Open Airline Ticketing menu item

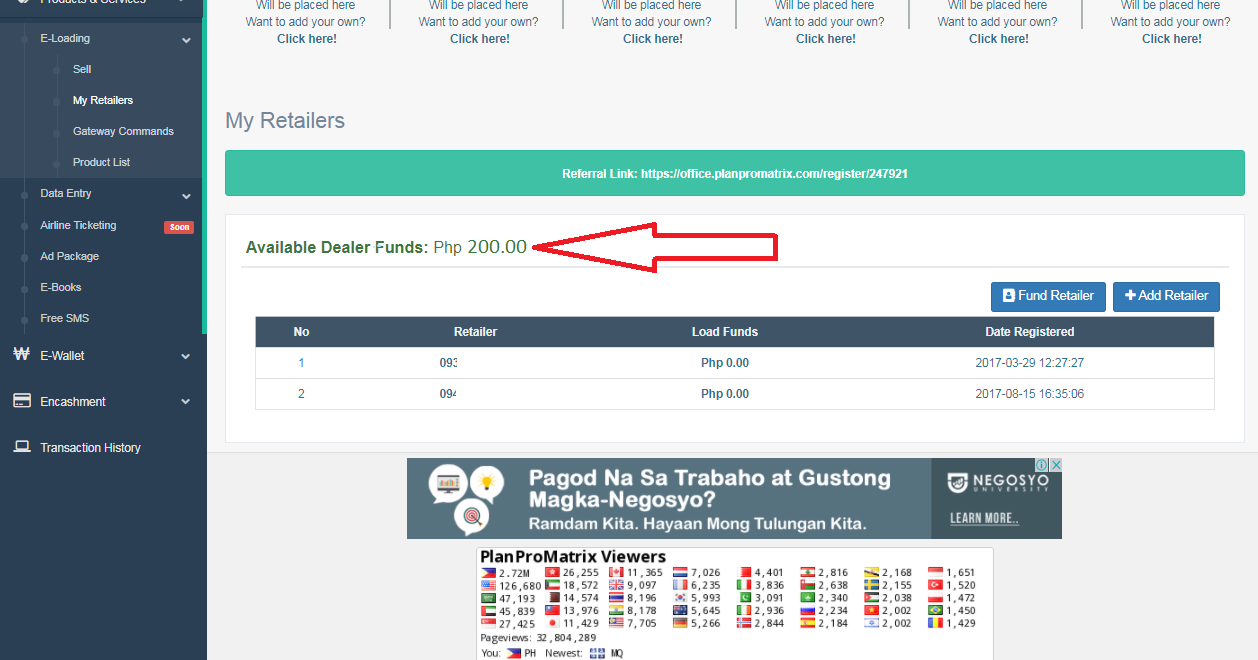[78, 225]
